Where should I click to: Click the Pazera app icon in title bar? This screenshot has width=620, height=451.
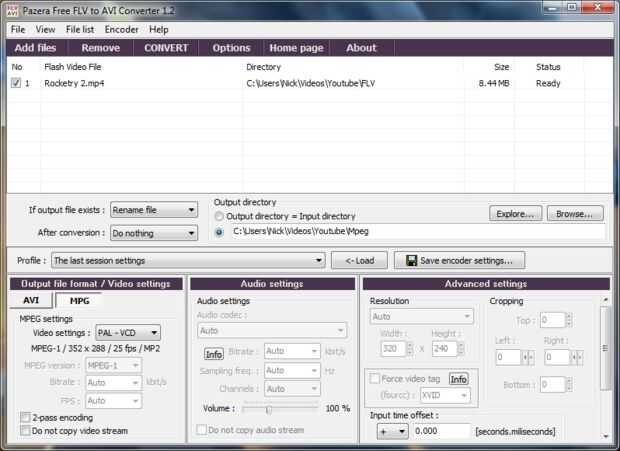pos(12,9)
